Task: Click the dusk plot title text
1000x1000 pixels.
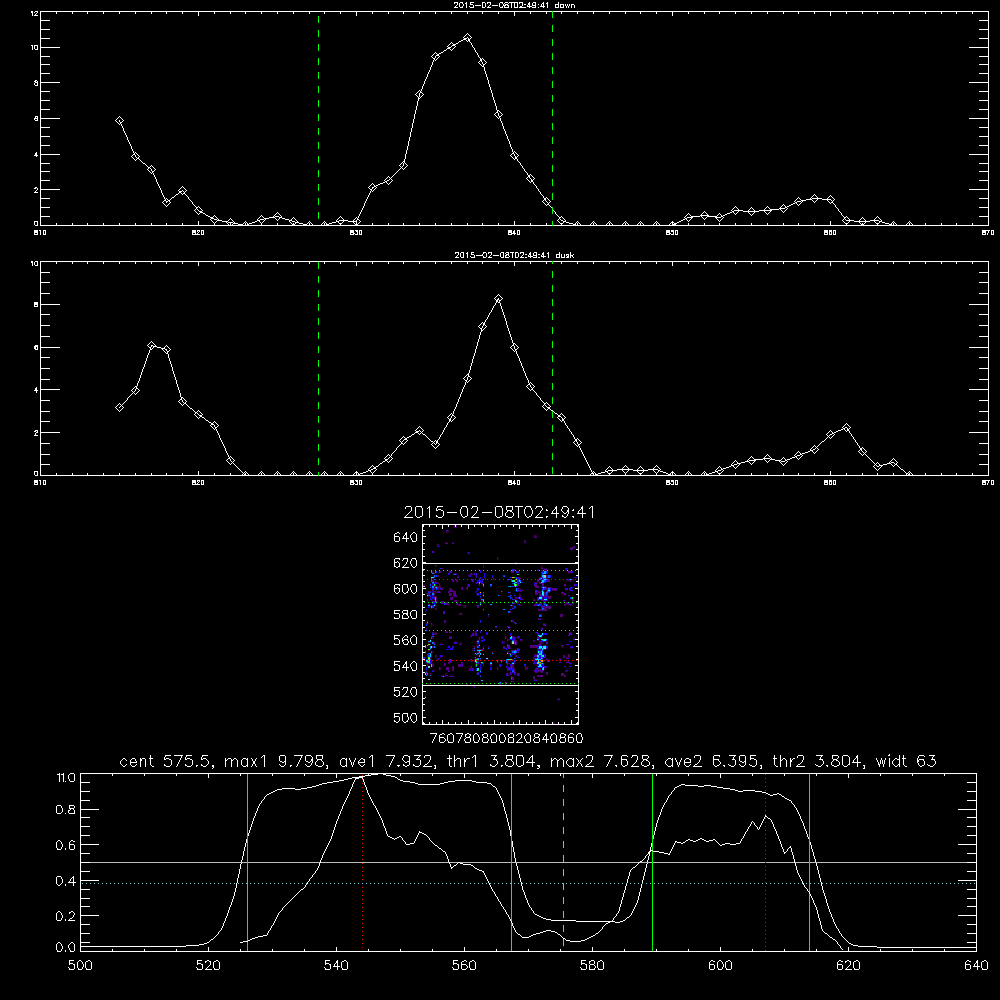Action: (514, 255)
